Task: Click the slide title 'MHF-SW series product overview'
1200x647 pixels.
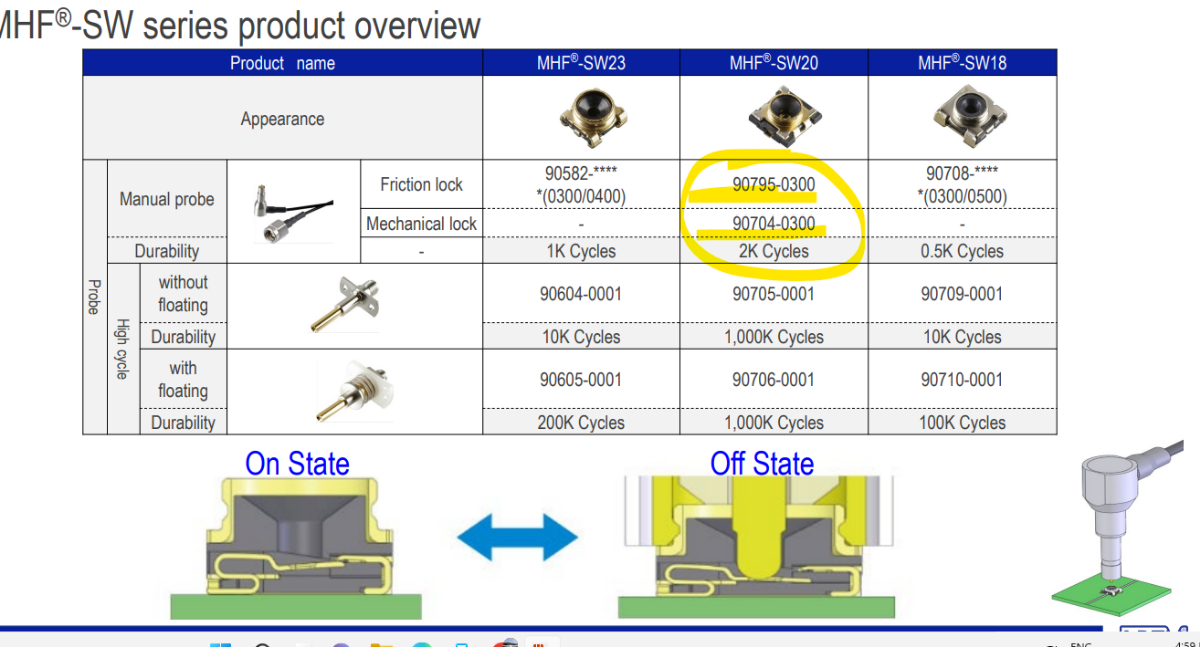Action: (240, 24)
